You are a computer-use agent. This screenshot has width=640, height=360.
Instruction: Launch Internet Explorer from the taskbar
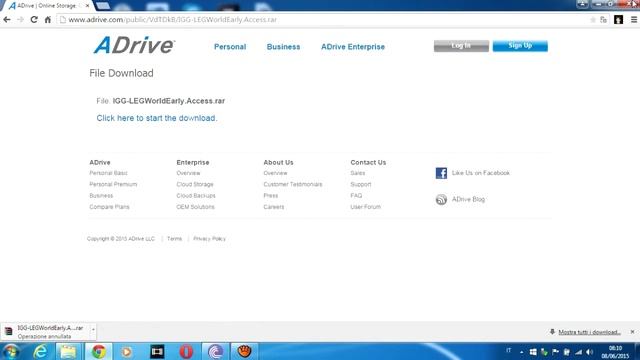click(x=40, y=351)
